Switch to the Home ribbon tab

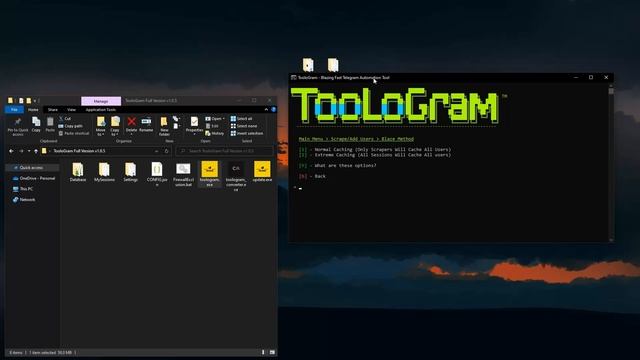coord(33,109)
